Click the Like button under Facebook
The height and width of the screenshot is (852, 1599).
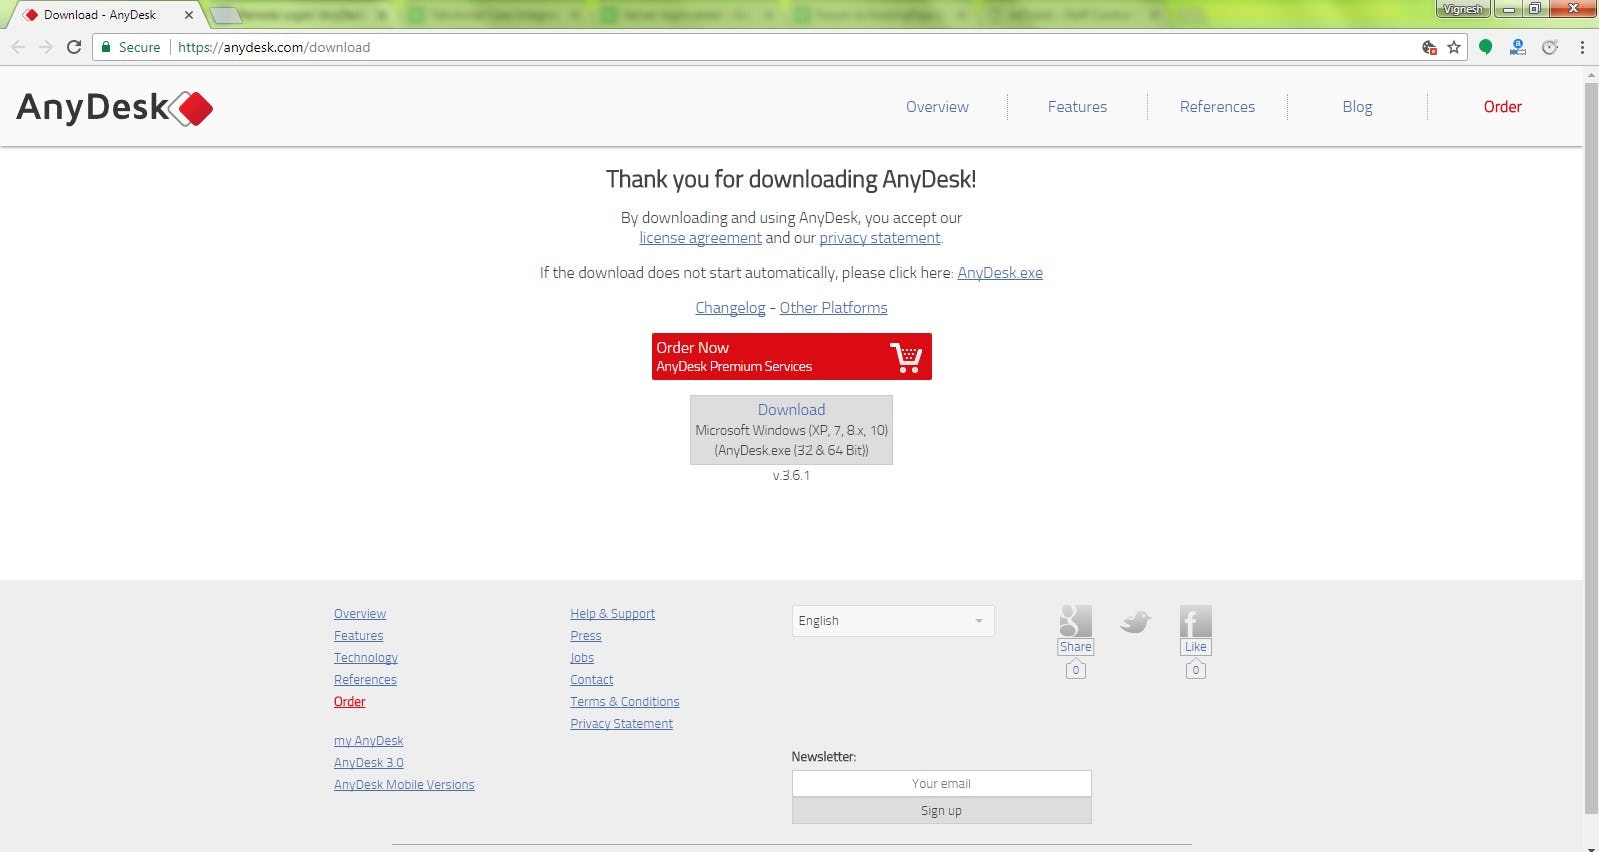1195,647
